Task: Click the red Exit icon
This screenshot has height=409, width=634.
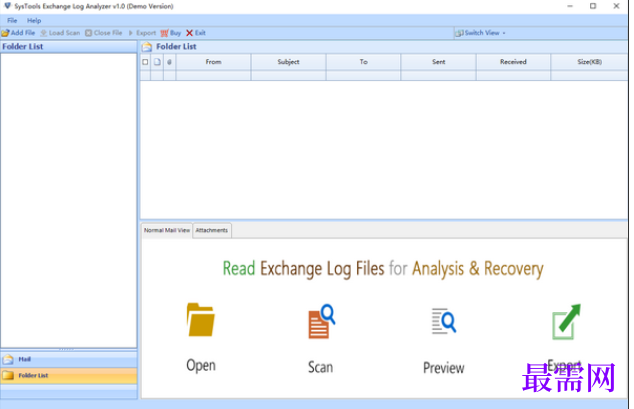Action: [189, 33]
